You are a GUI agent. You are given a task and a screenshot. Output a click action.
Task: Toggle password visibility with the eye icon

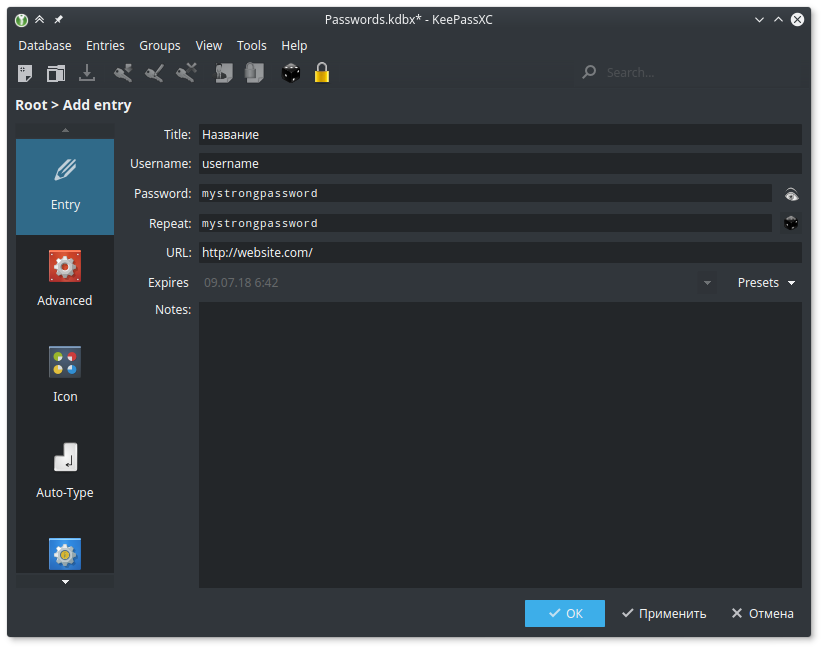[791, 194]
